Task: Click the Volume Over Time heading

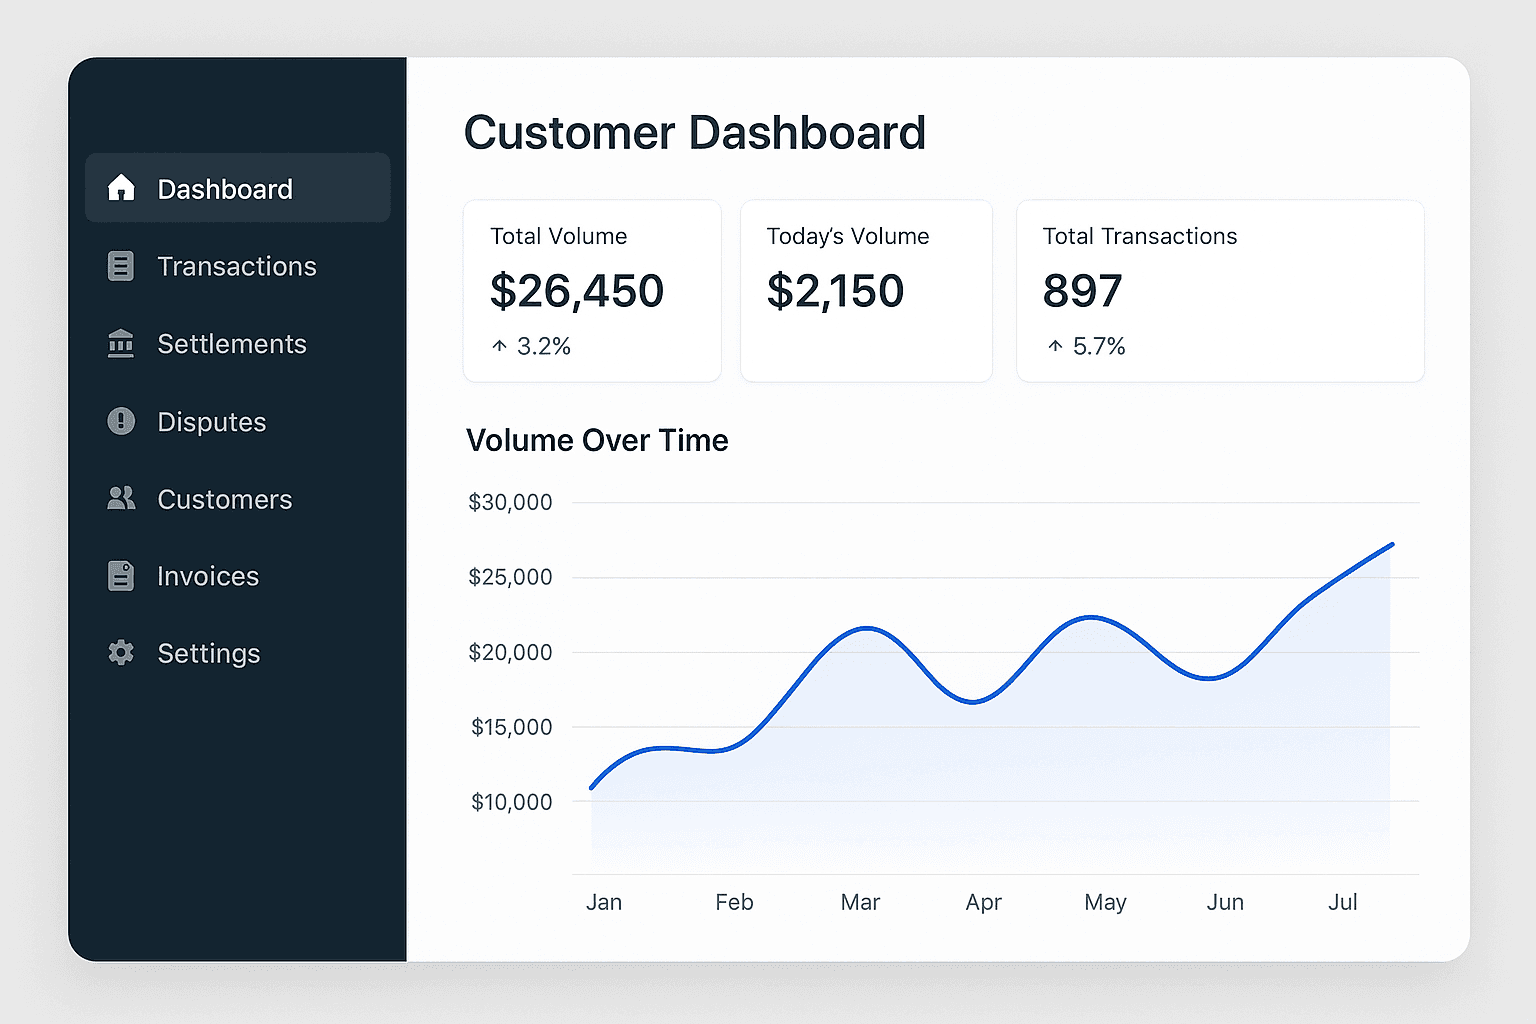Action: pyautogui.click(x=597, y=440)
